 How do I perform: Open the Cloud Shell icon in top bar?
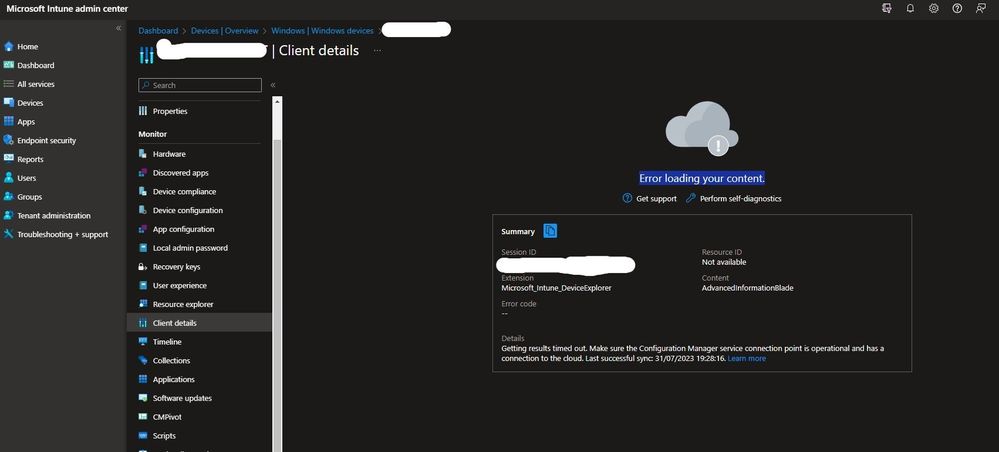pyautogui.click(x=886, y=8)
